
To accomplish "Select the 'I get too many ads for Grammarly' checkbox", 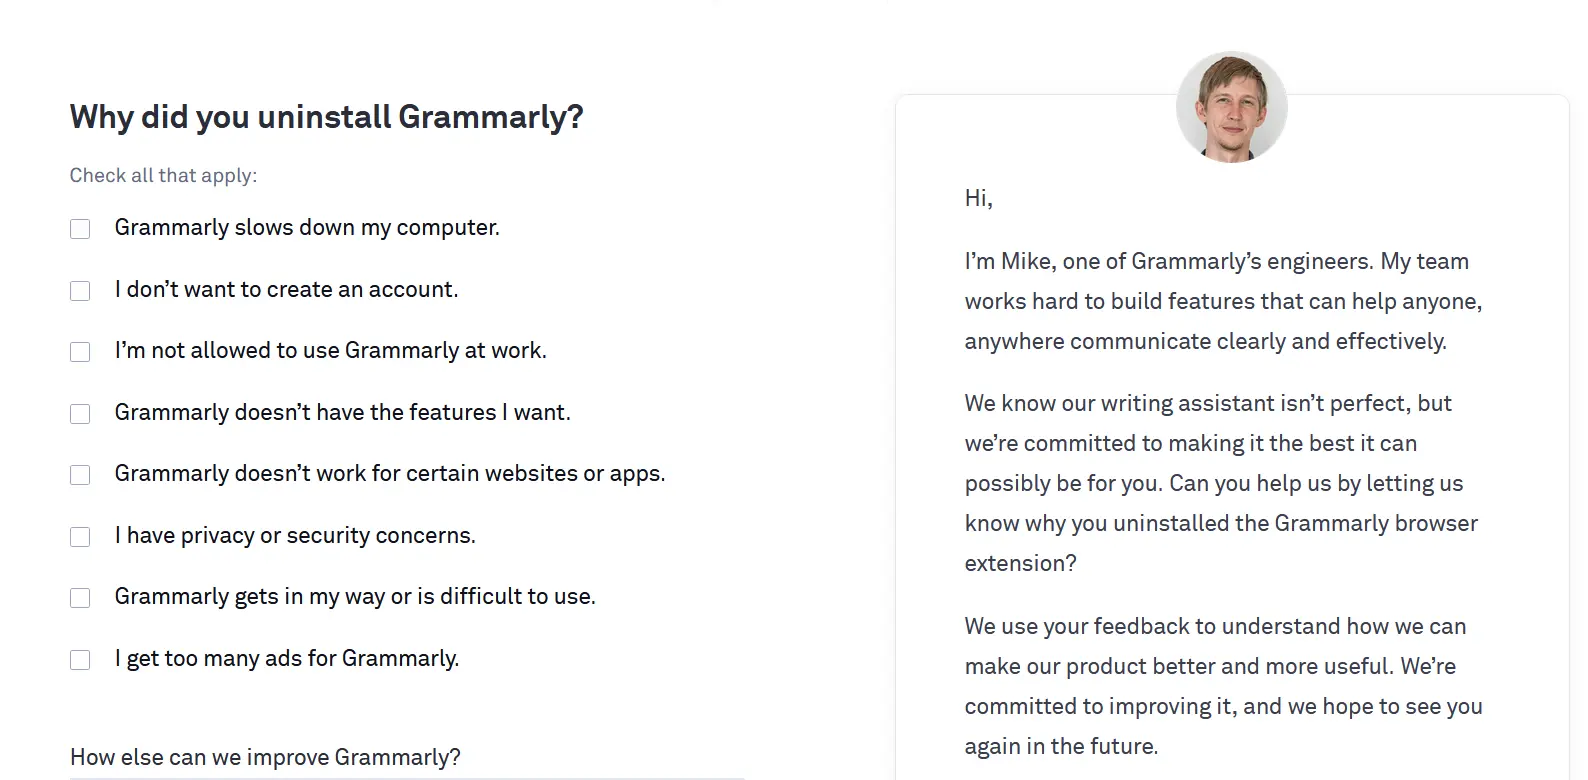I will 80,660.
